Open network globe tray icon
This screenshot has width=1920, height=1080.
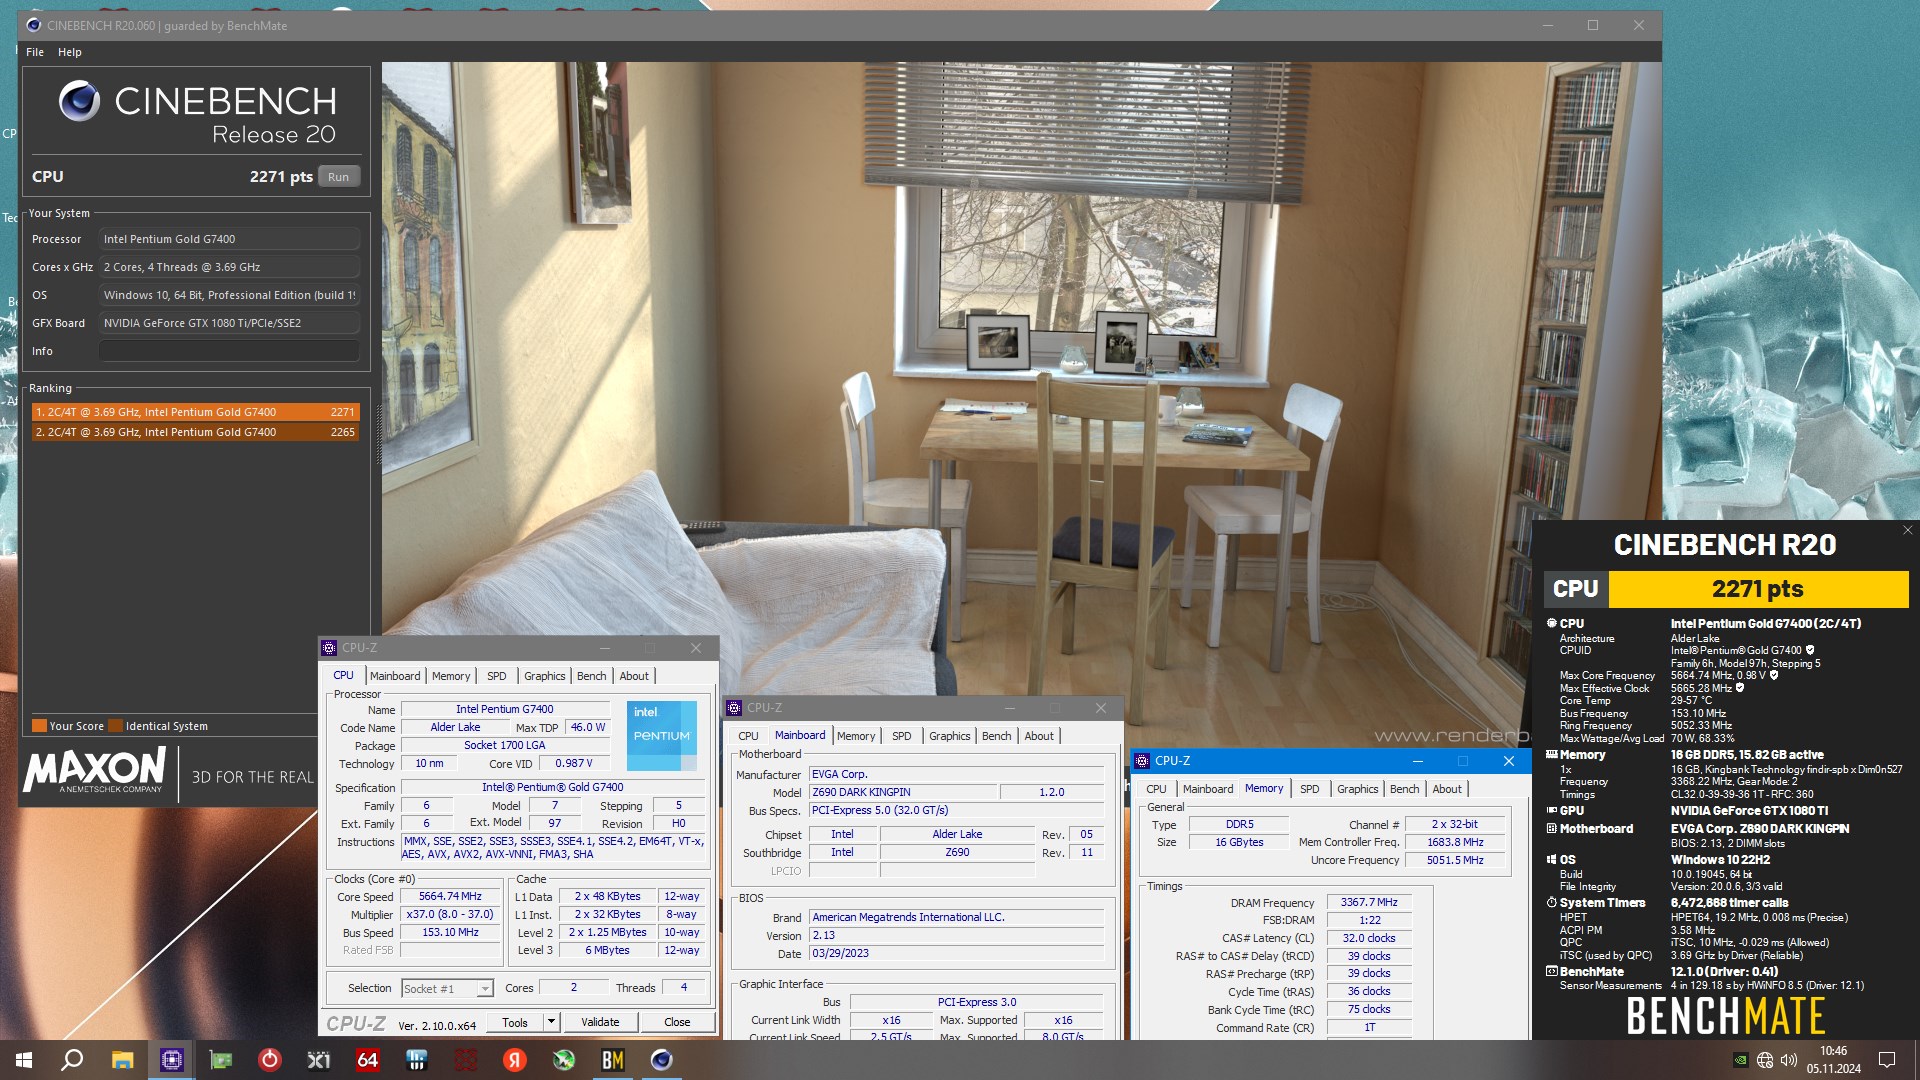[x=1765, y=1060]
